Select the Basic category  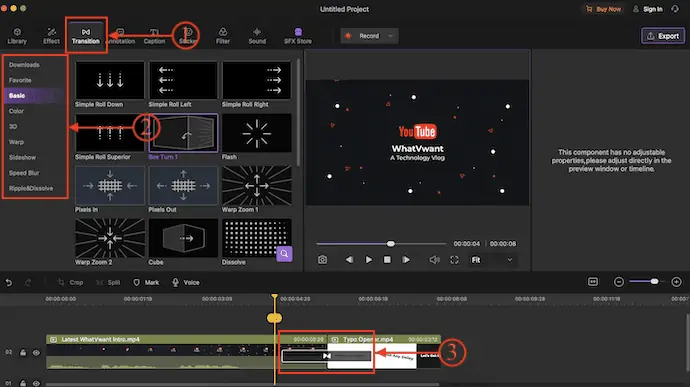point(33,96)
